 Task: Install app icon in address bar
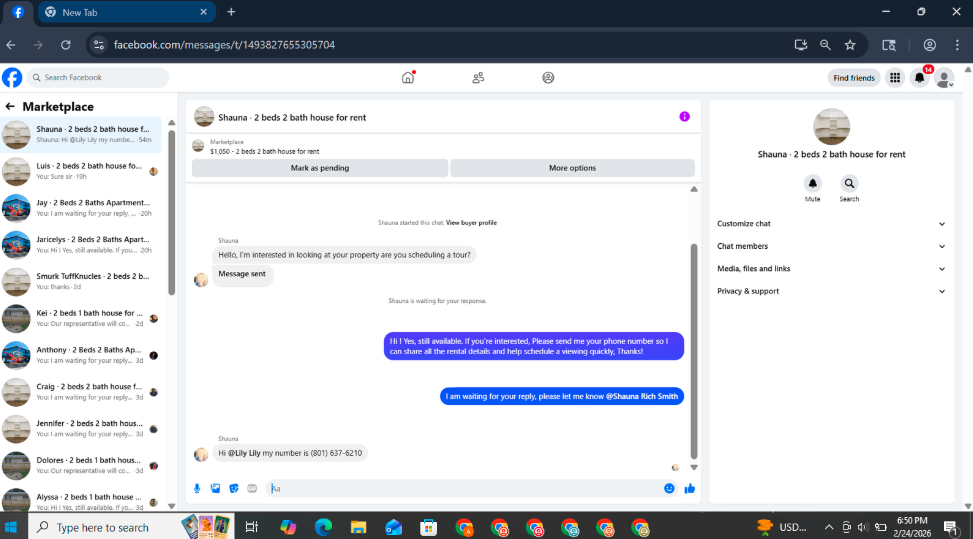point(800,45)
